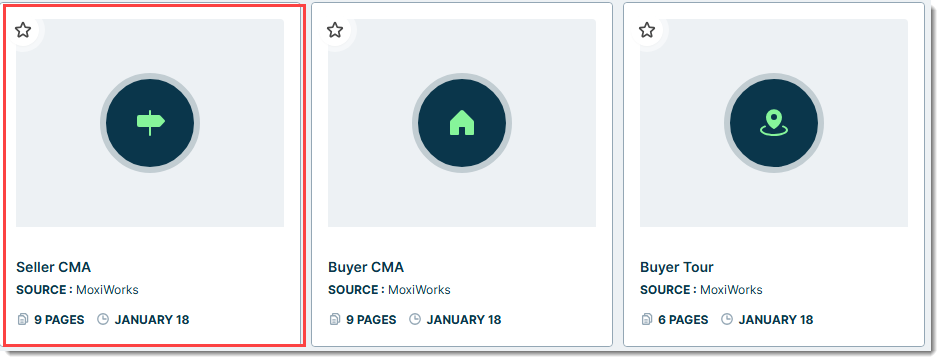Click 6 PAGES label on Buyer Tour
The image size is (942, 362).
(683, 320)
